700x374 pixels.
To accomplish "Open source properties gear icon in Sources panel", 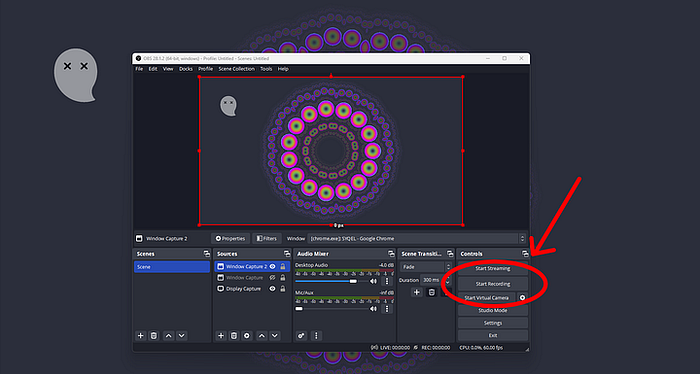I will 247,336.
